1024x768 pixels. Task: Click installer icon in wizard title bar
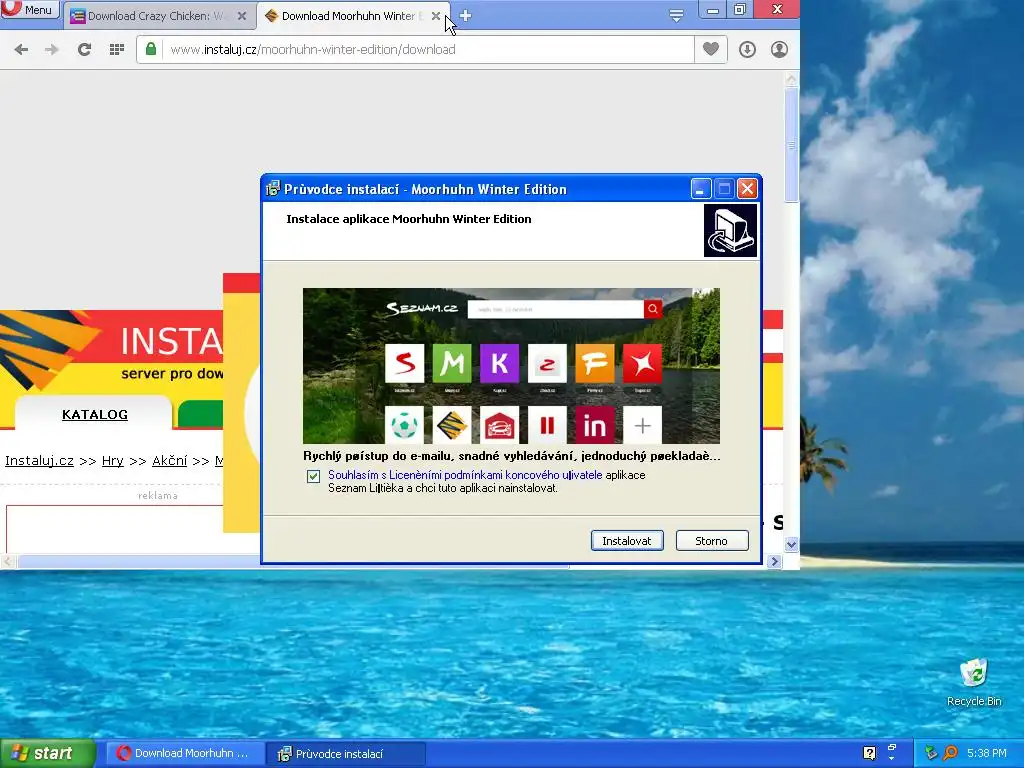point(273,189)
